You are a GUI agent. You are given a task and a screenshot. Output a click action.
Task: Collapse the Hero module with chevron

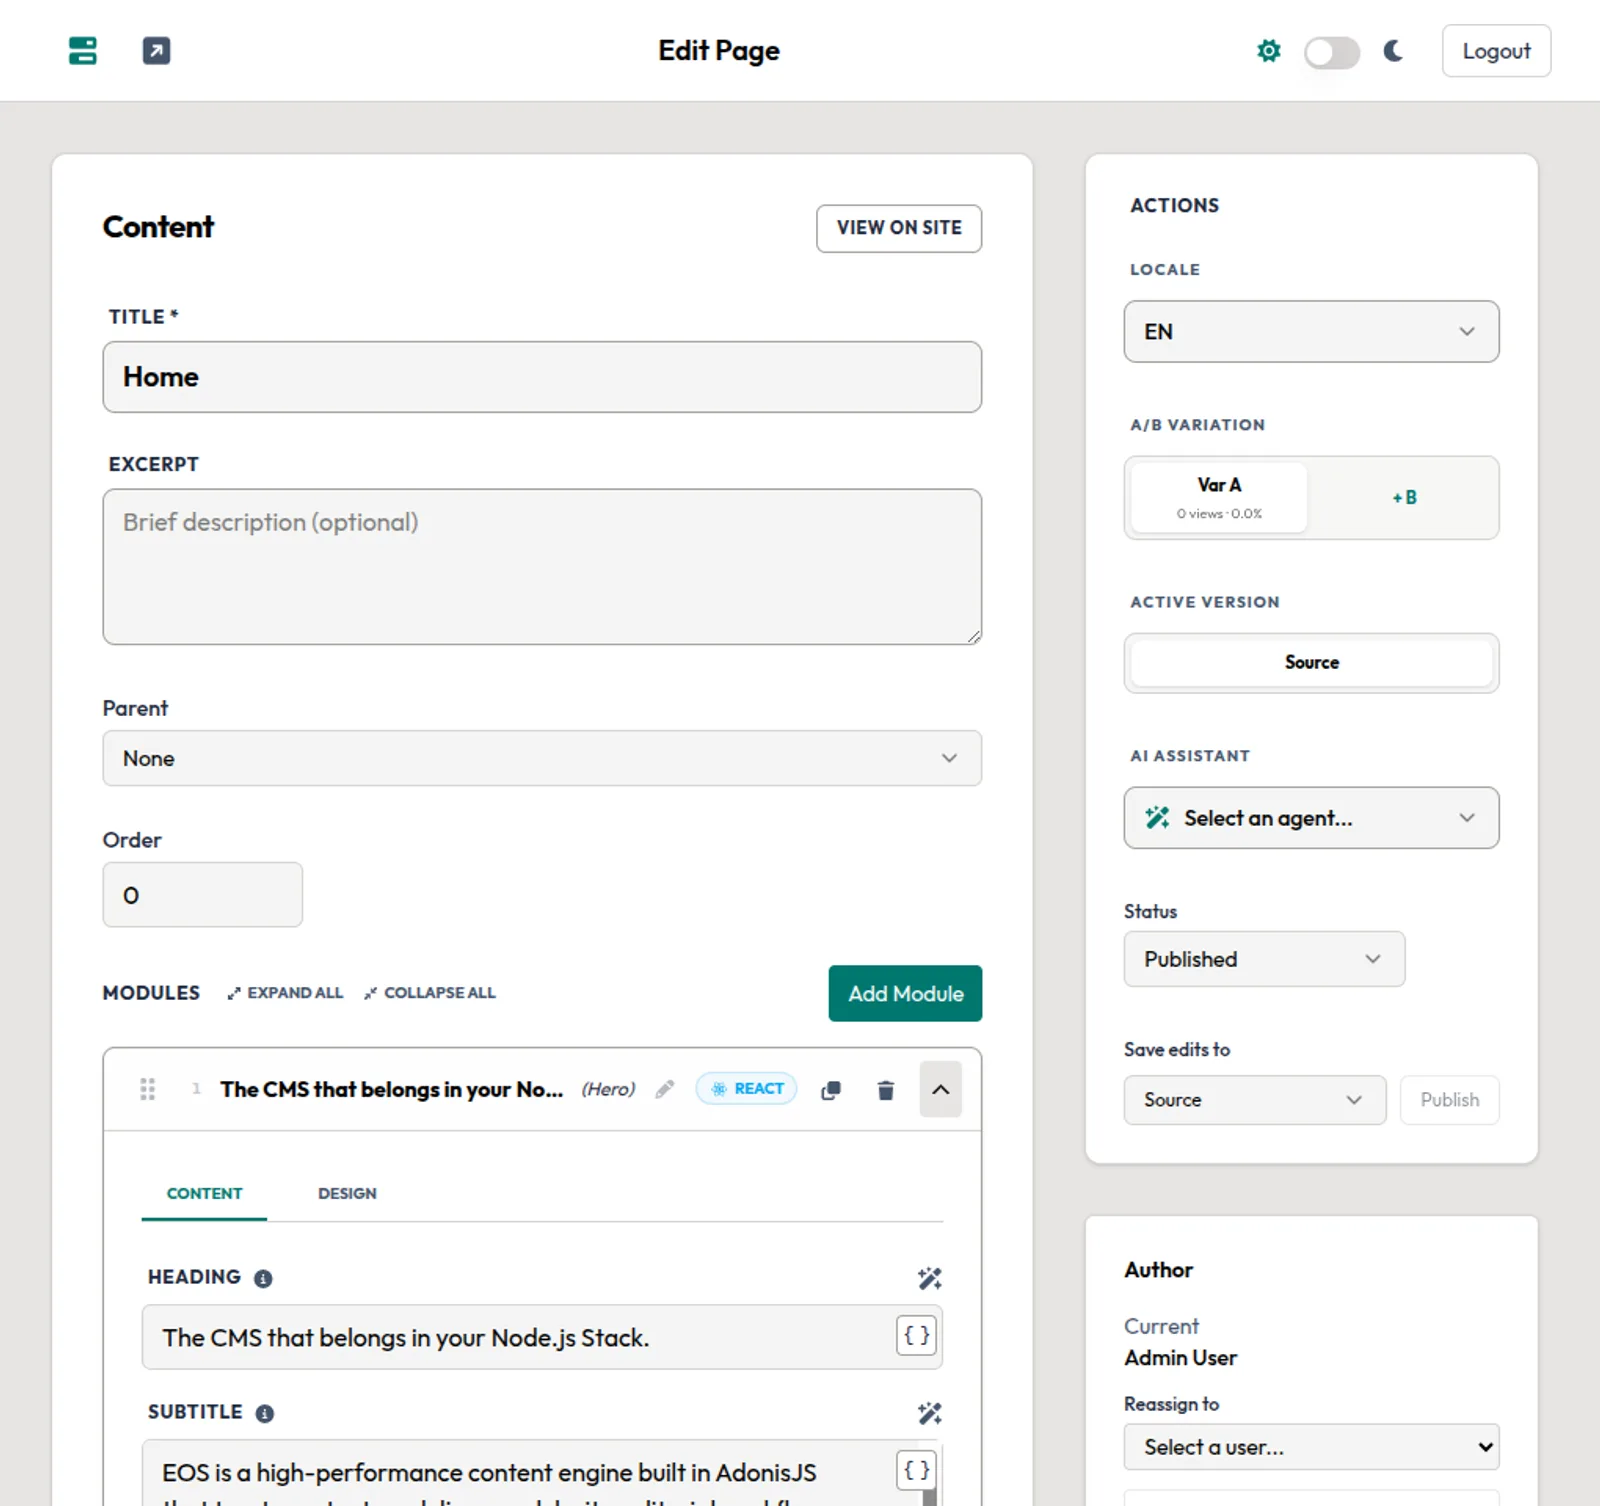click(940, 1089)
